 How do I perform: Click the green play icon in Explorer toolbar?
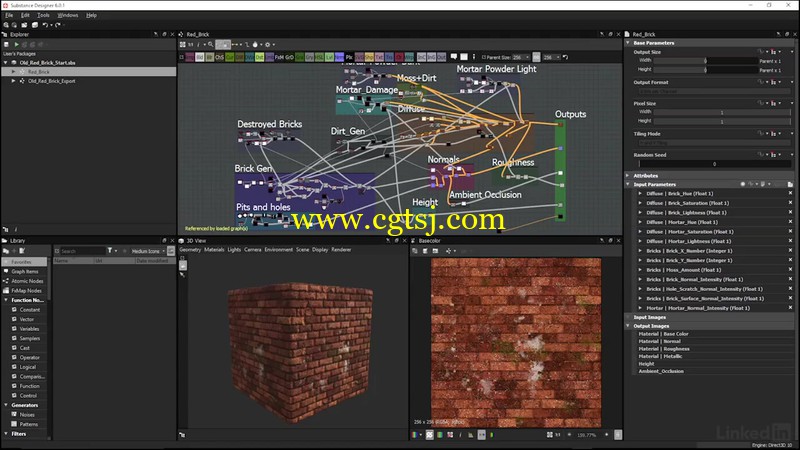click(16, 44)
